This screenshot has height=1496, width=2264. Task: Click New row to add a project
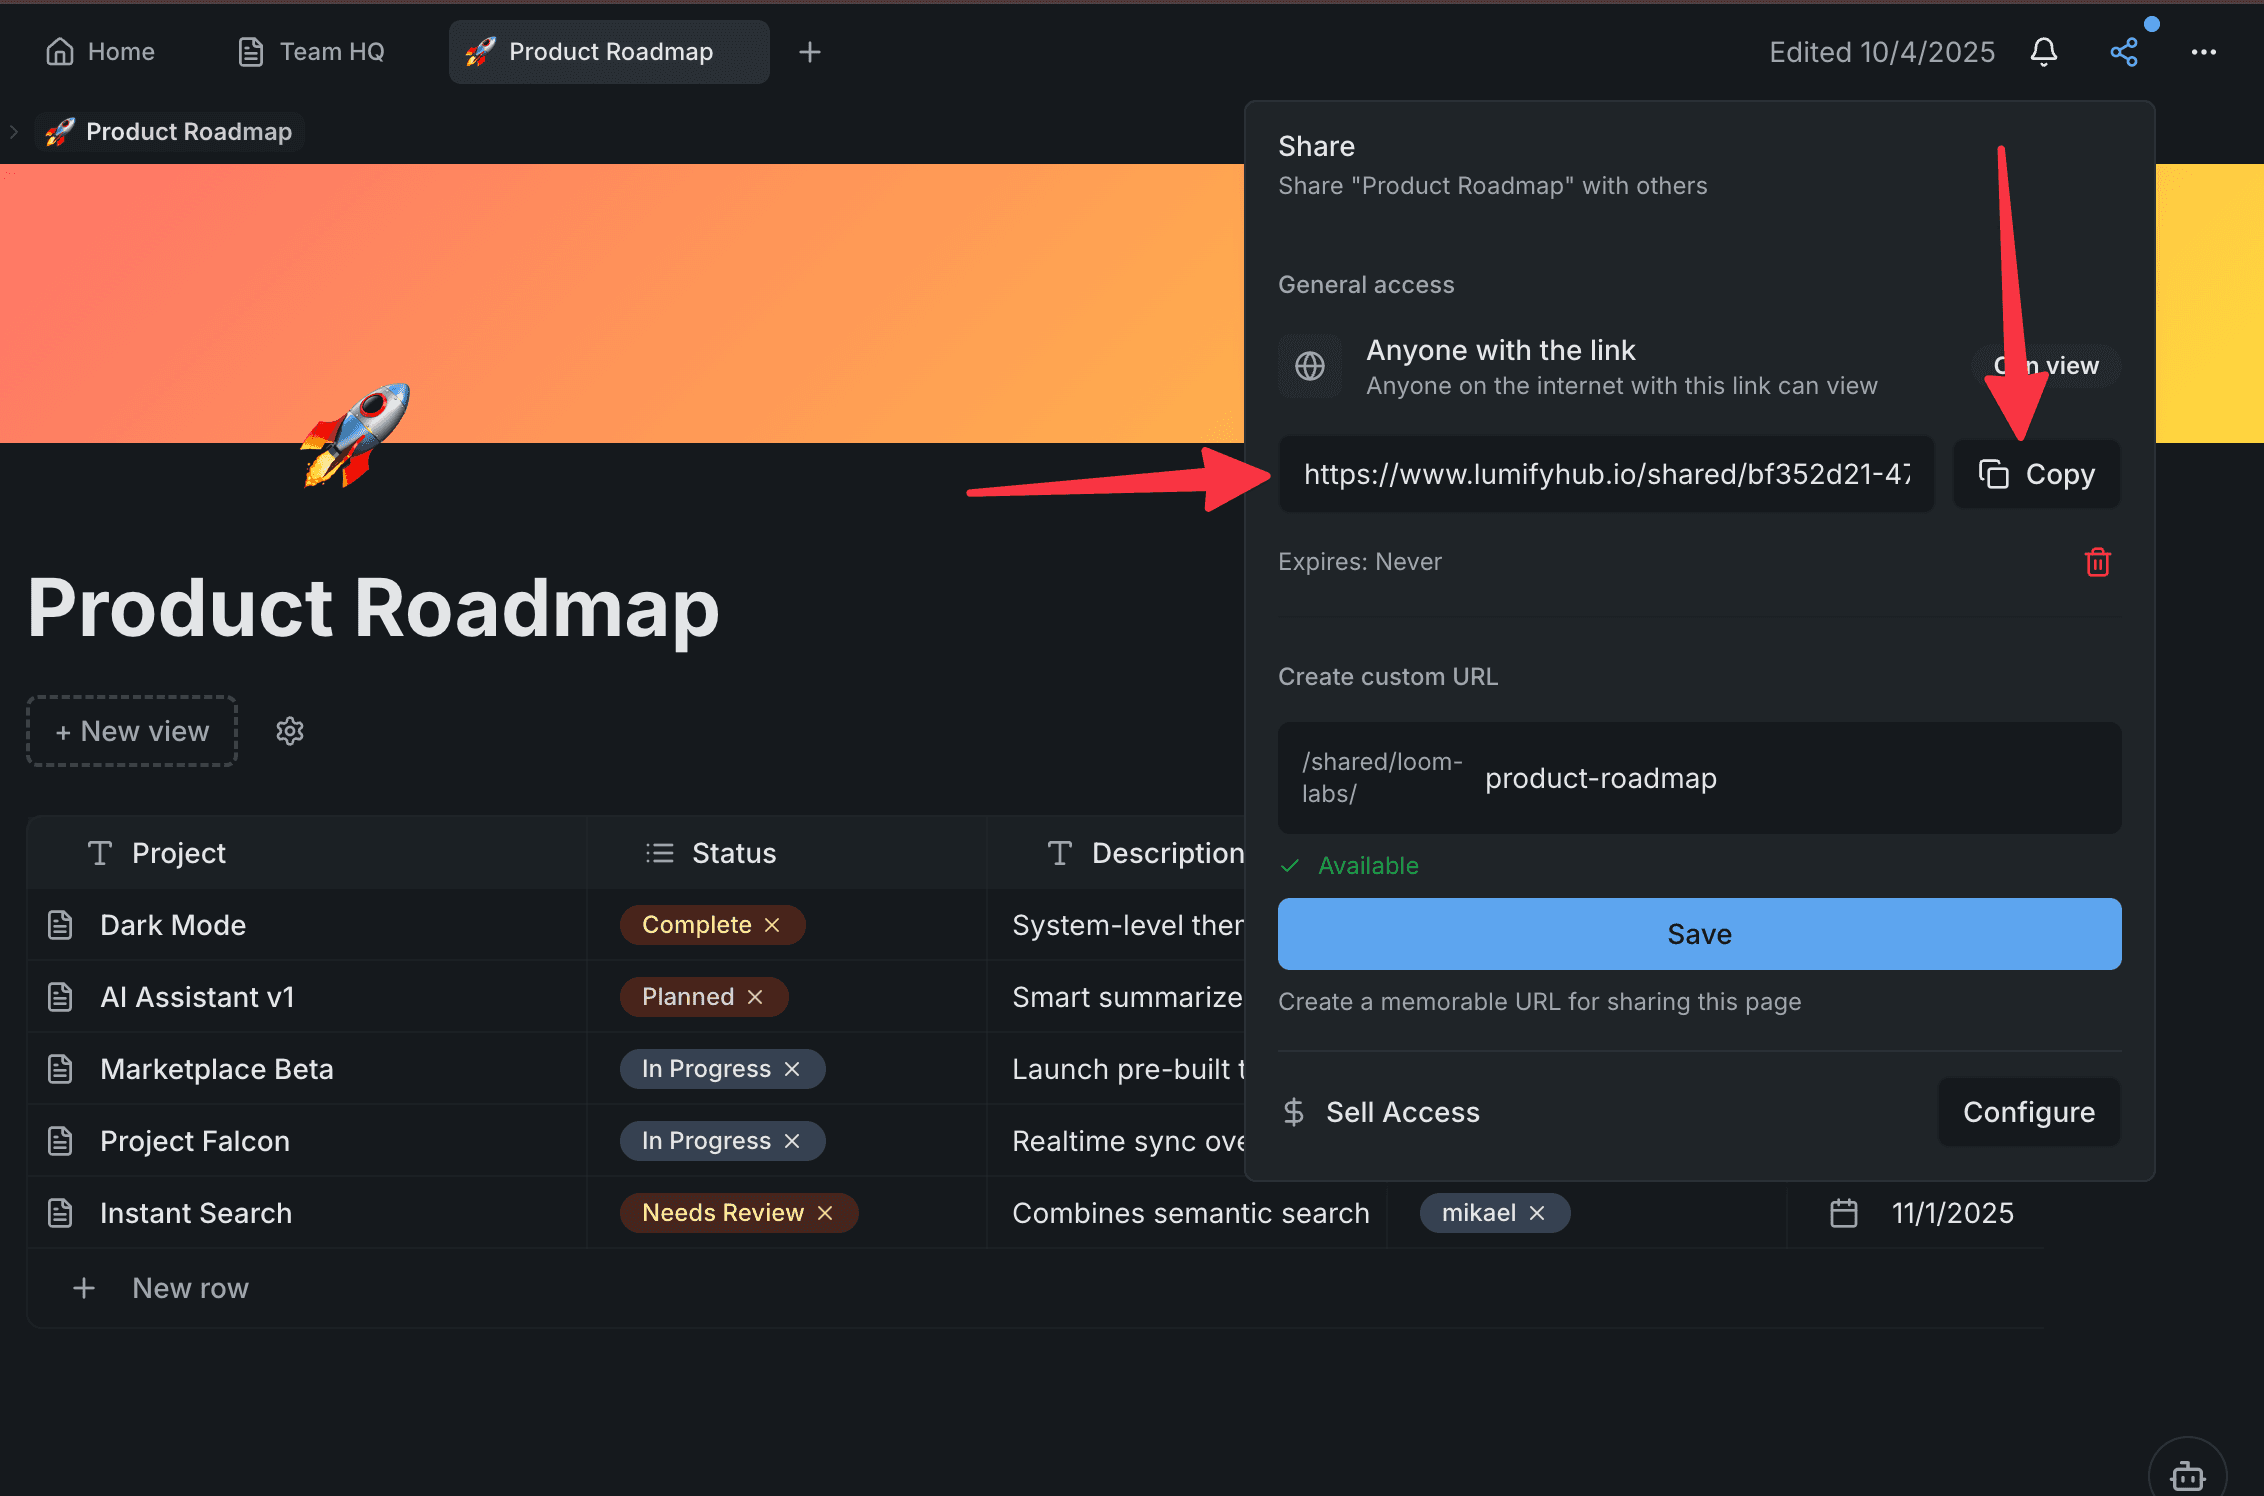pyautogui.click(x=190, y=1288)
